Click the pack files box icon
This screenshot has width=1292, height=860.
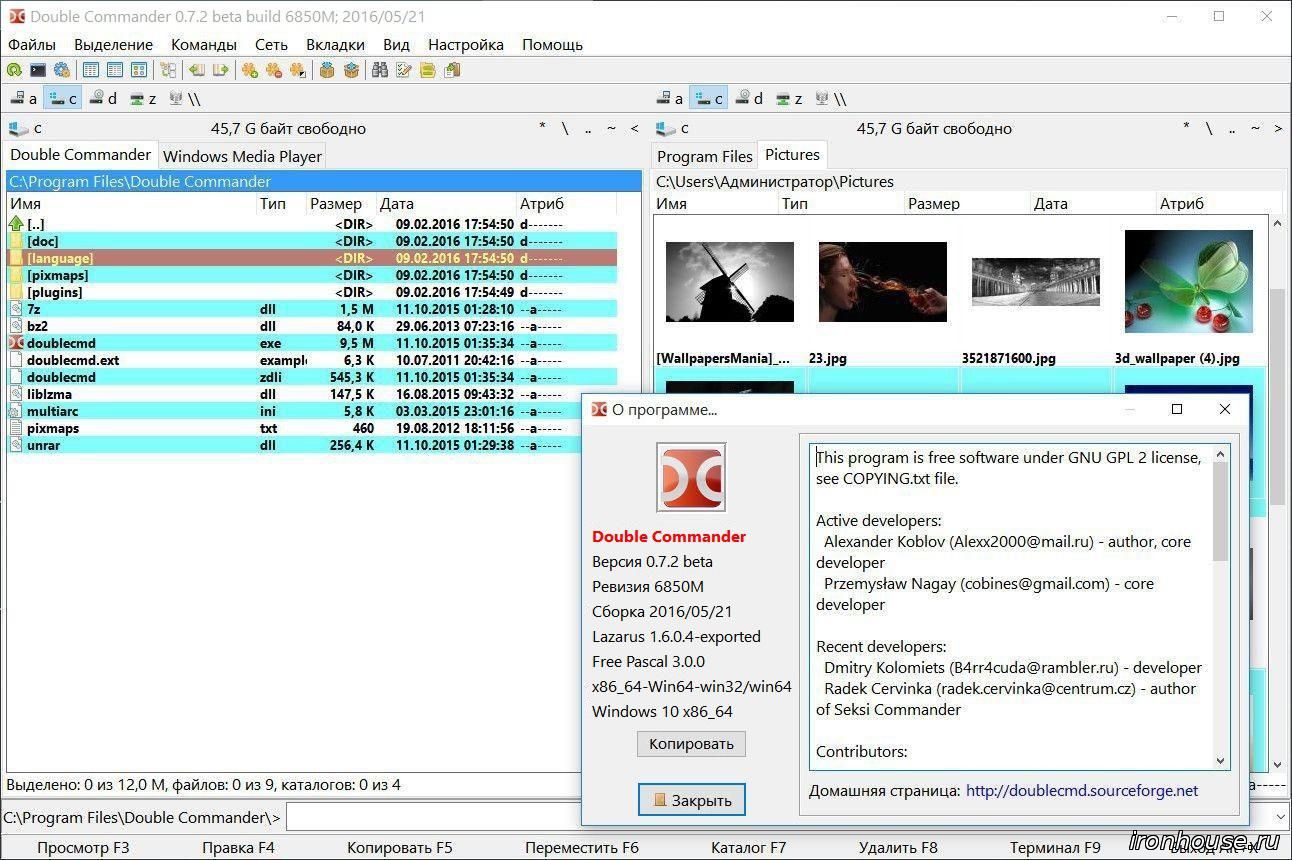click(x=327, y=70)
